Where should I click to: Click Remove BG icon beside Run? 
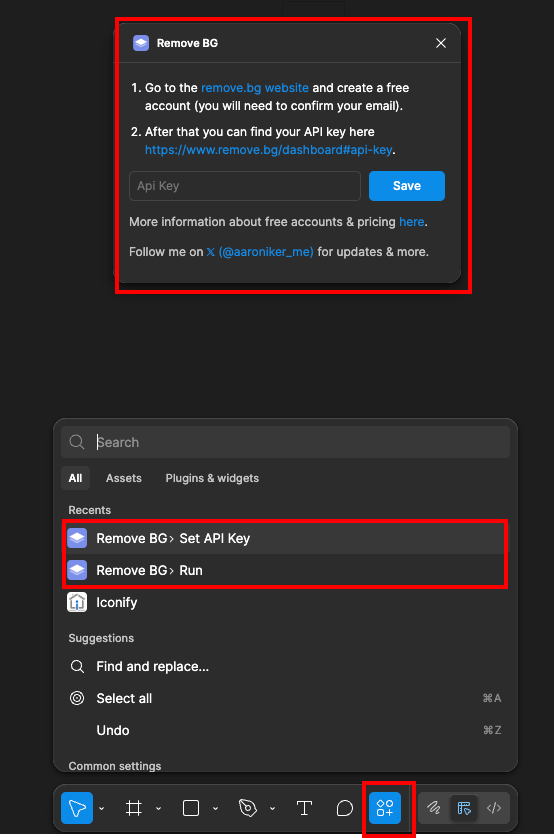[77, 570]
